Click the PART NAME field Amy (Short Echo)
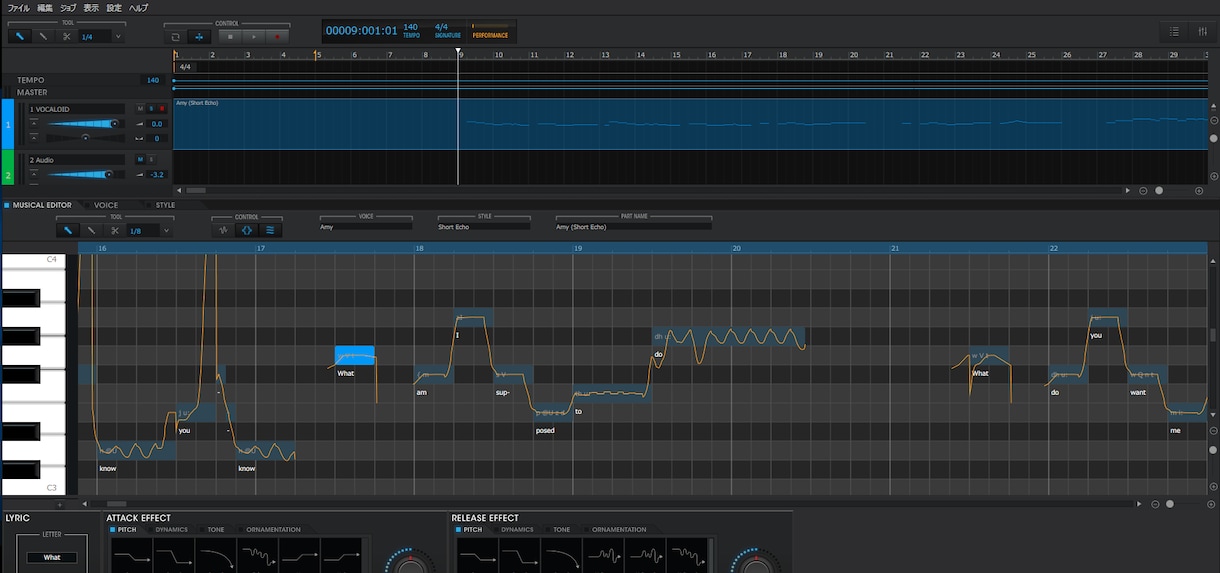This screenshot has height=573, width=1220. pyautogui.click(x=634, y=227)
